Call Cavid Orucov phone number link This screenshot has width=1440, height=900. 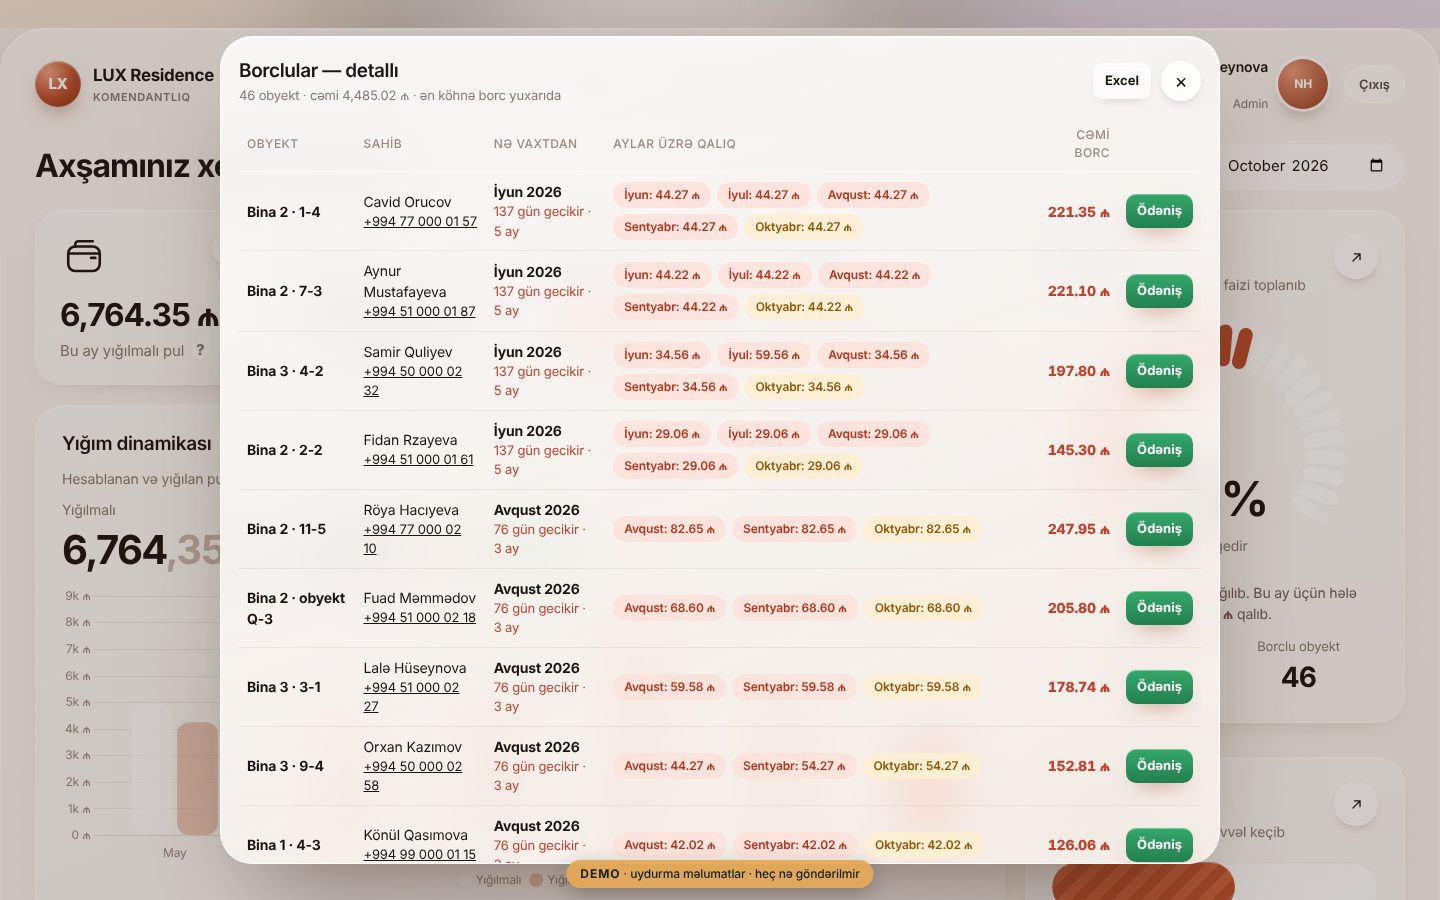[x=420, y=221]
